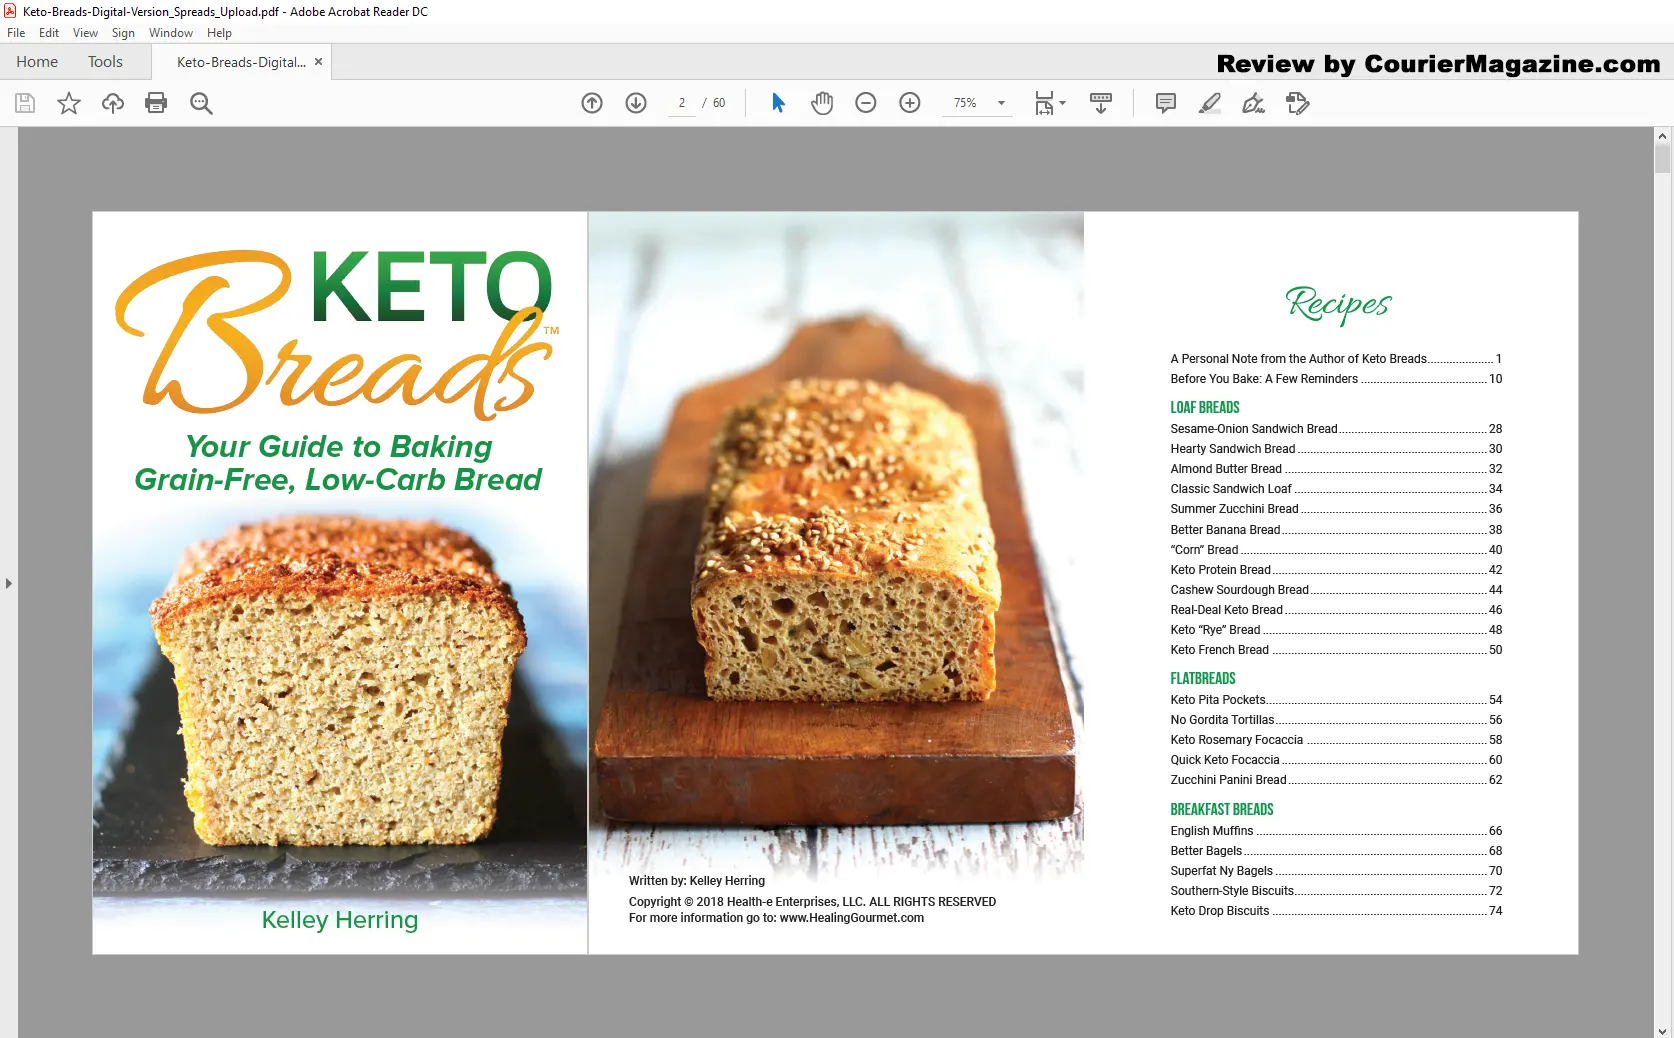Open the Sign menu

[123, 33]
